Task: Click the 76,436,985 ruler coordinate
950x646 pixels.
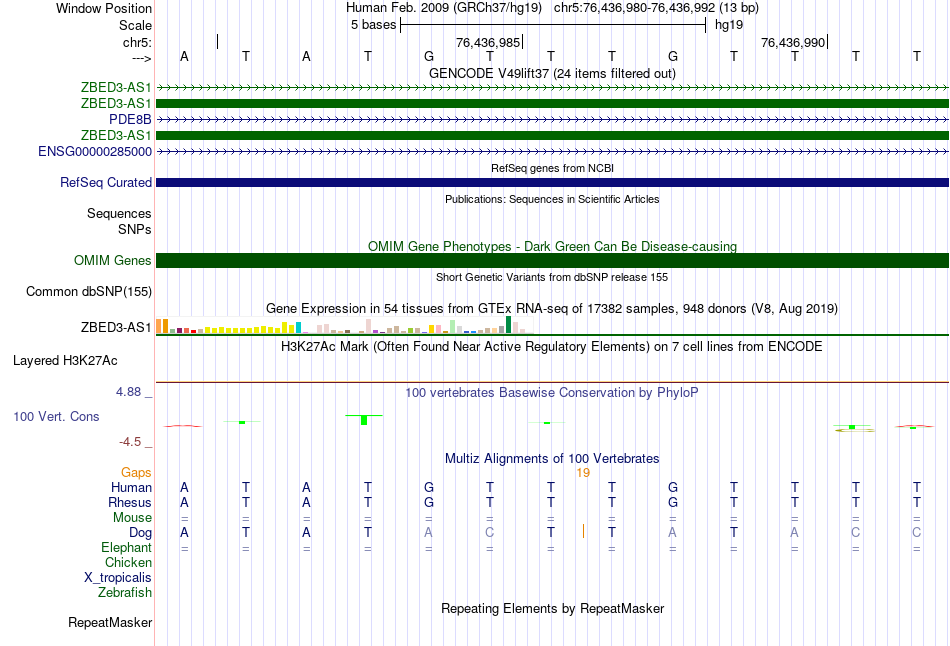Action: tap(488, 42)
